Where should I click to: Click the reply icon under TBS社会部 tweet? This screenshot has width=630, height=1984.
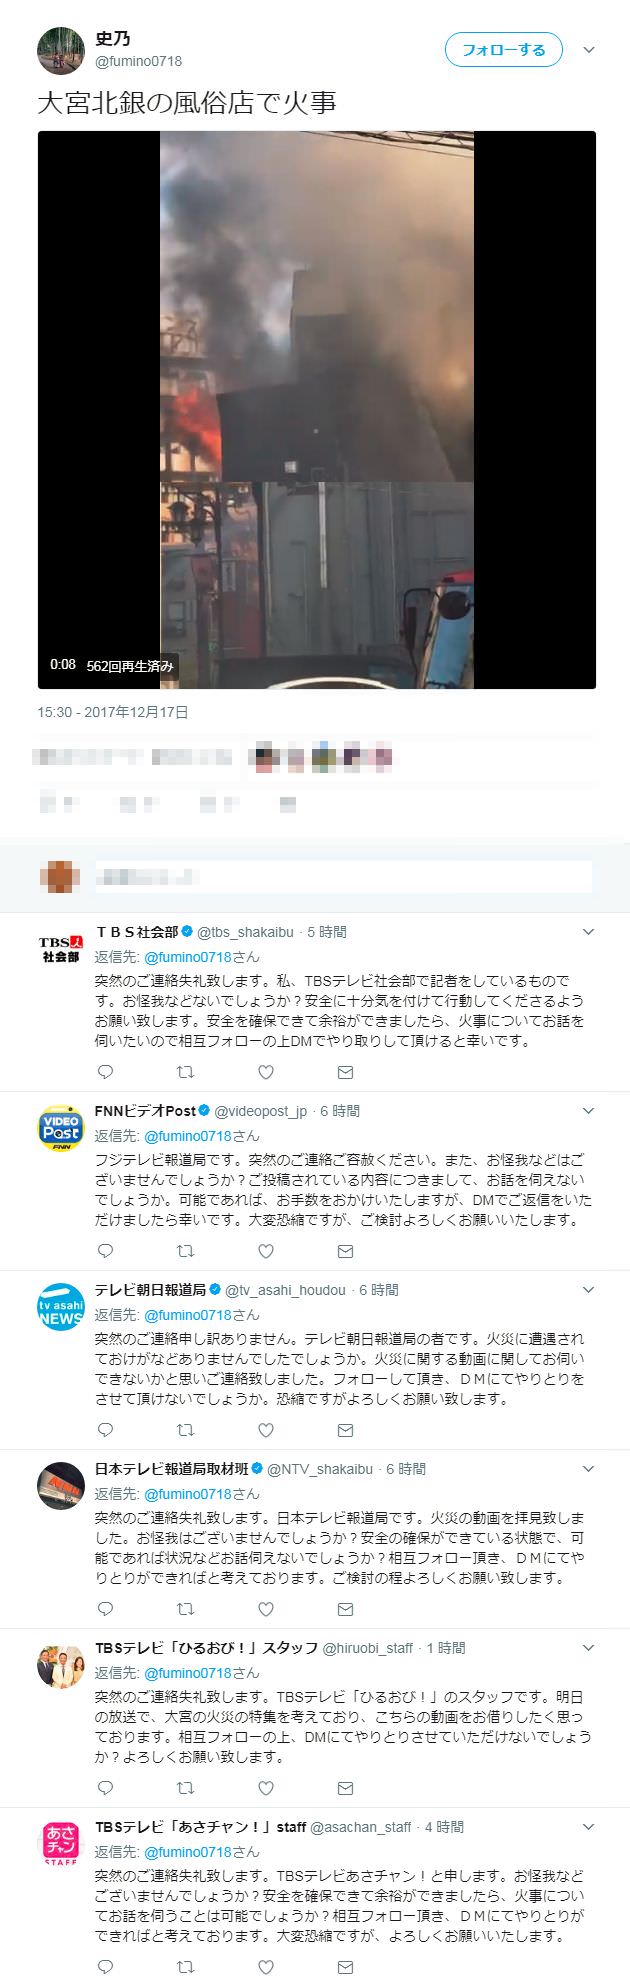[106, 1072]
